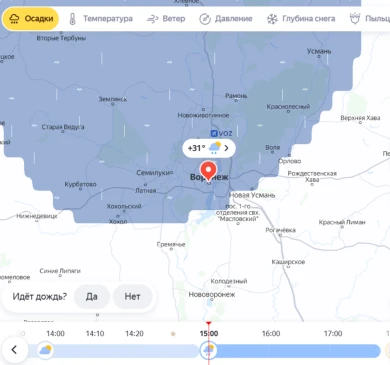Viewport: 390px width, 365px height.
Task: Open the +31° weather bubble chevron
Action: 227,148
